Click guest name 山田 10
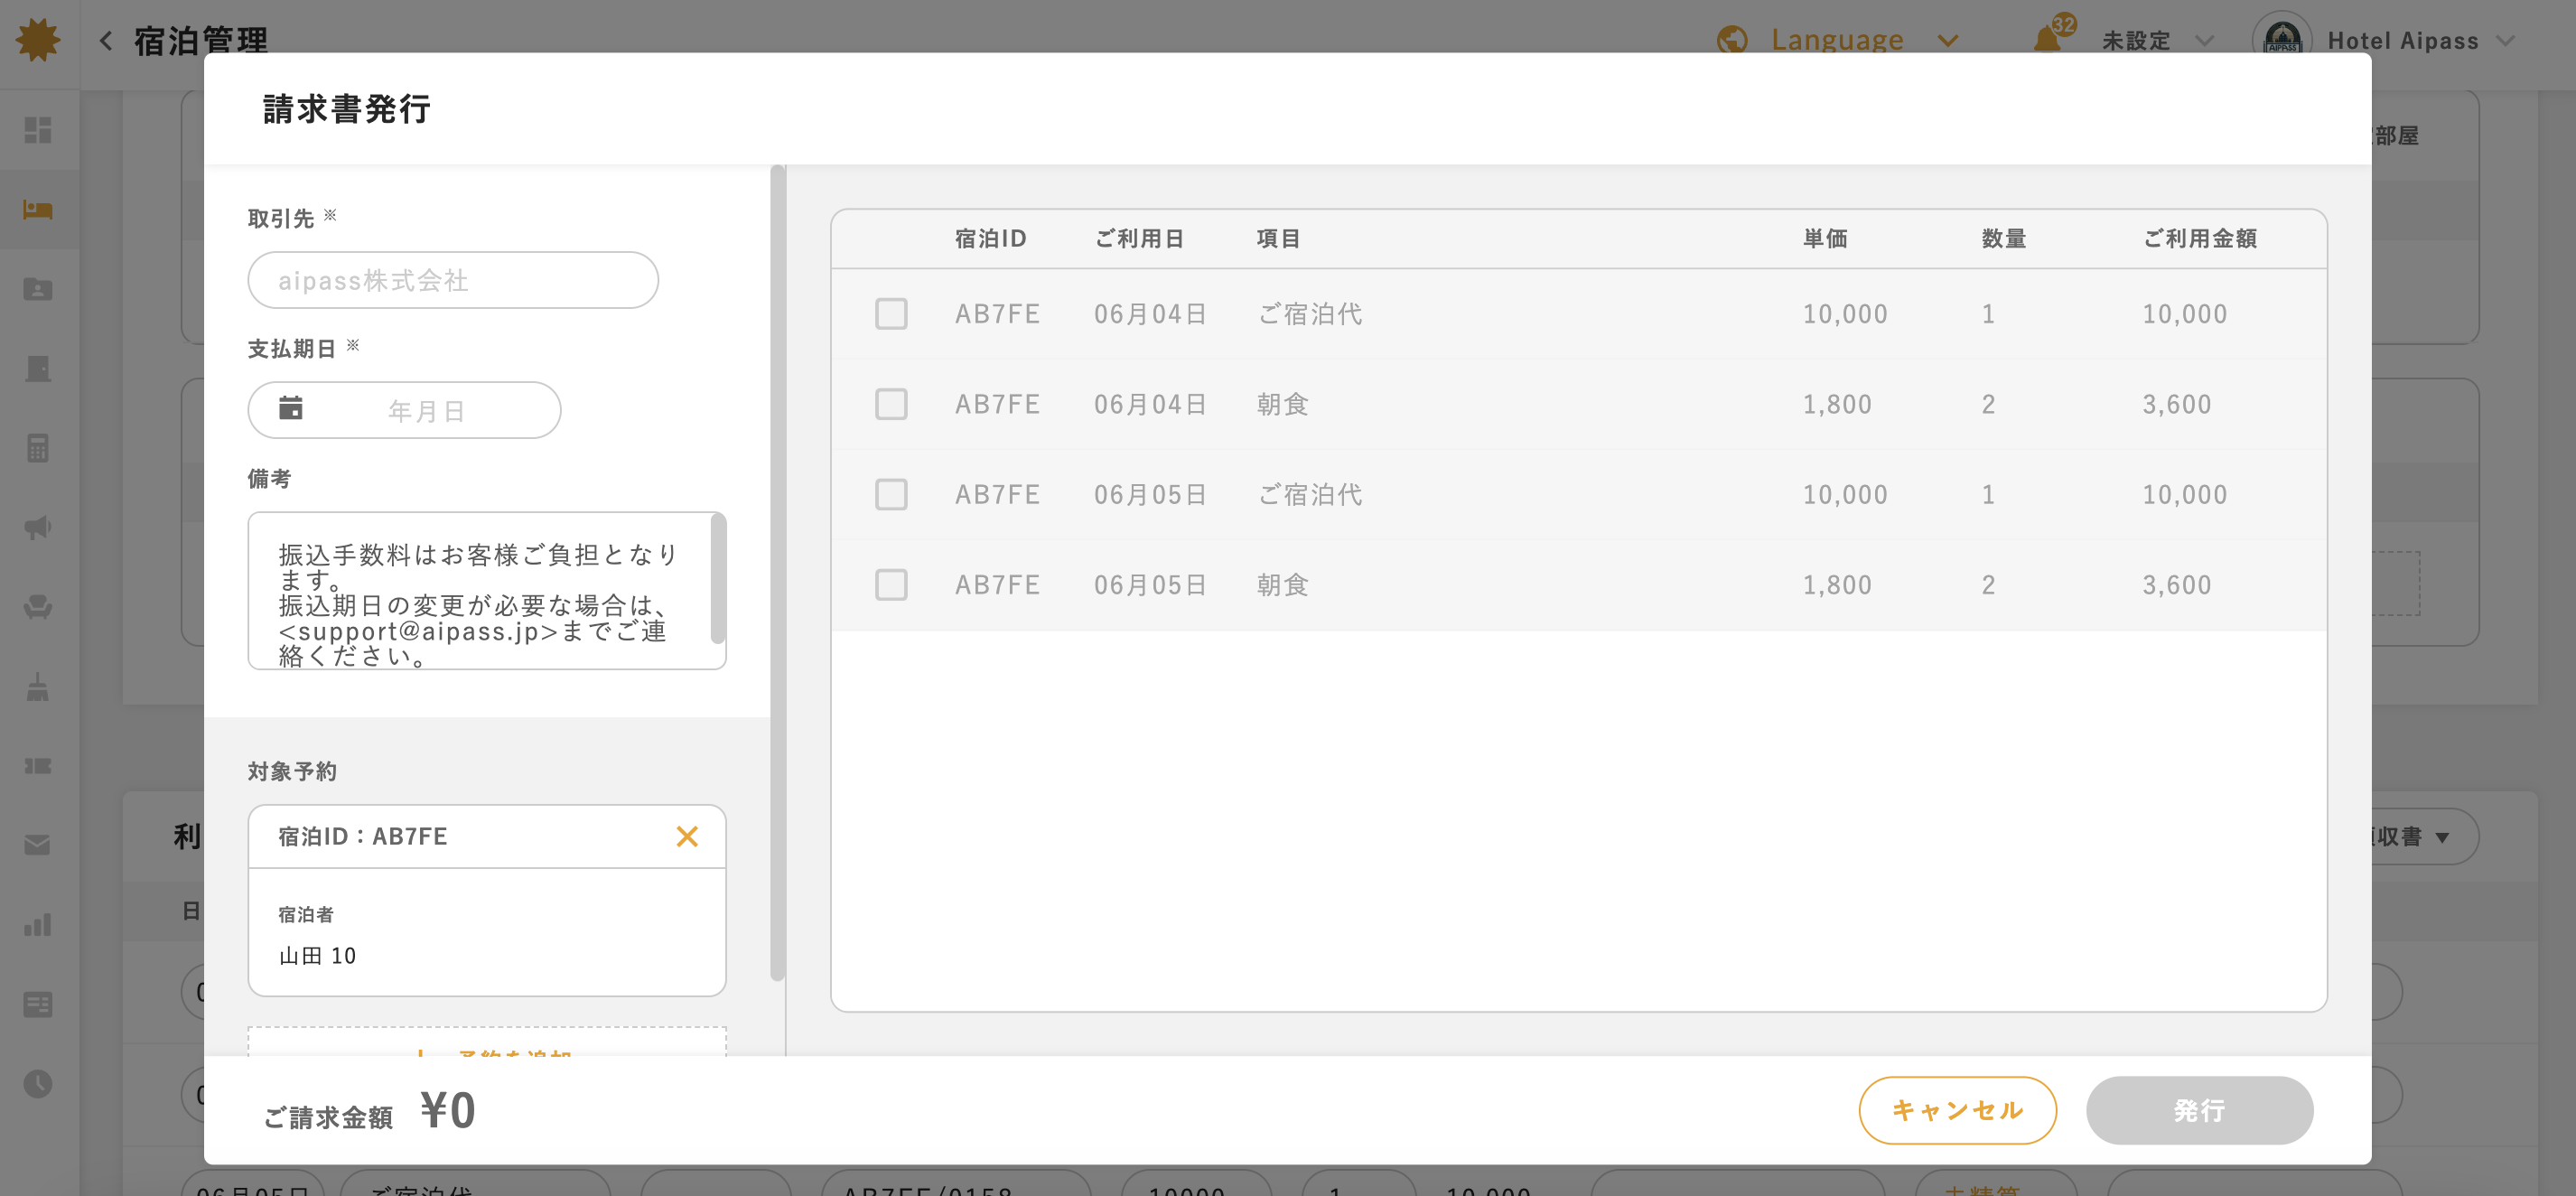The image size is (2576, 1196). coord(317,956)
